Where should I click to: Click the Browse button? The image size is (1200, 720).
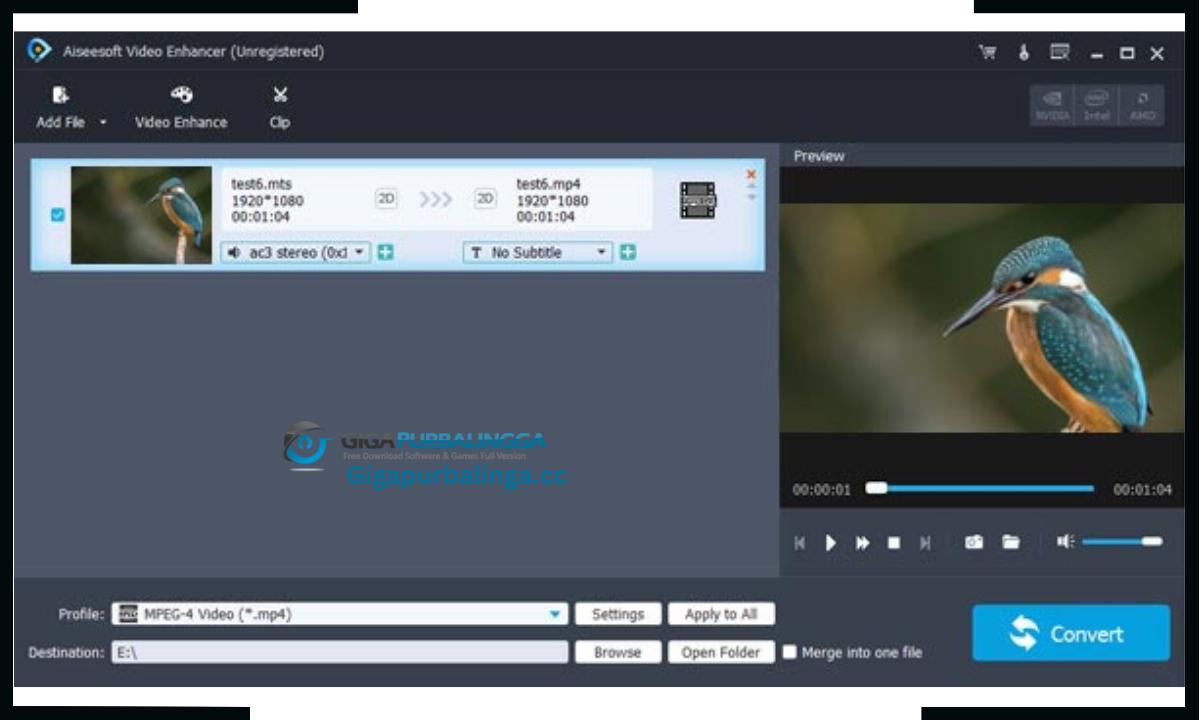point(618,652)
